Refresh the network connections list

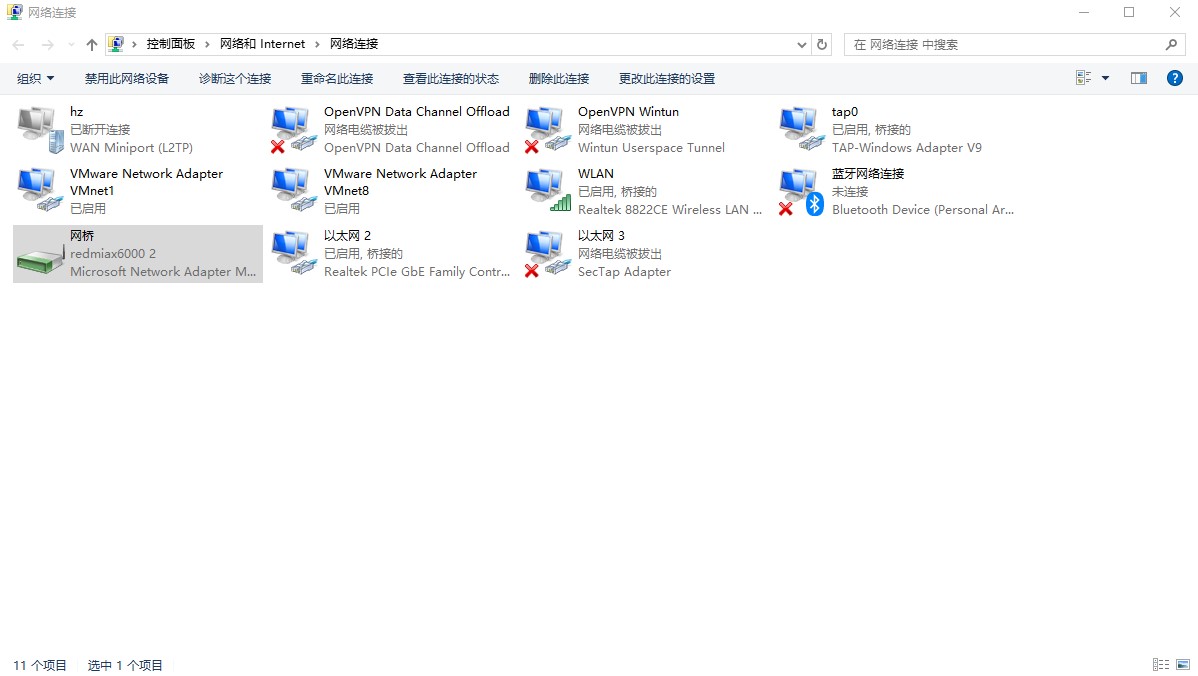click(822, 45)
